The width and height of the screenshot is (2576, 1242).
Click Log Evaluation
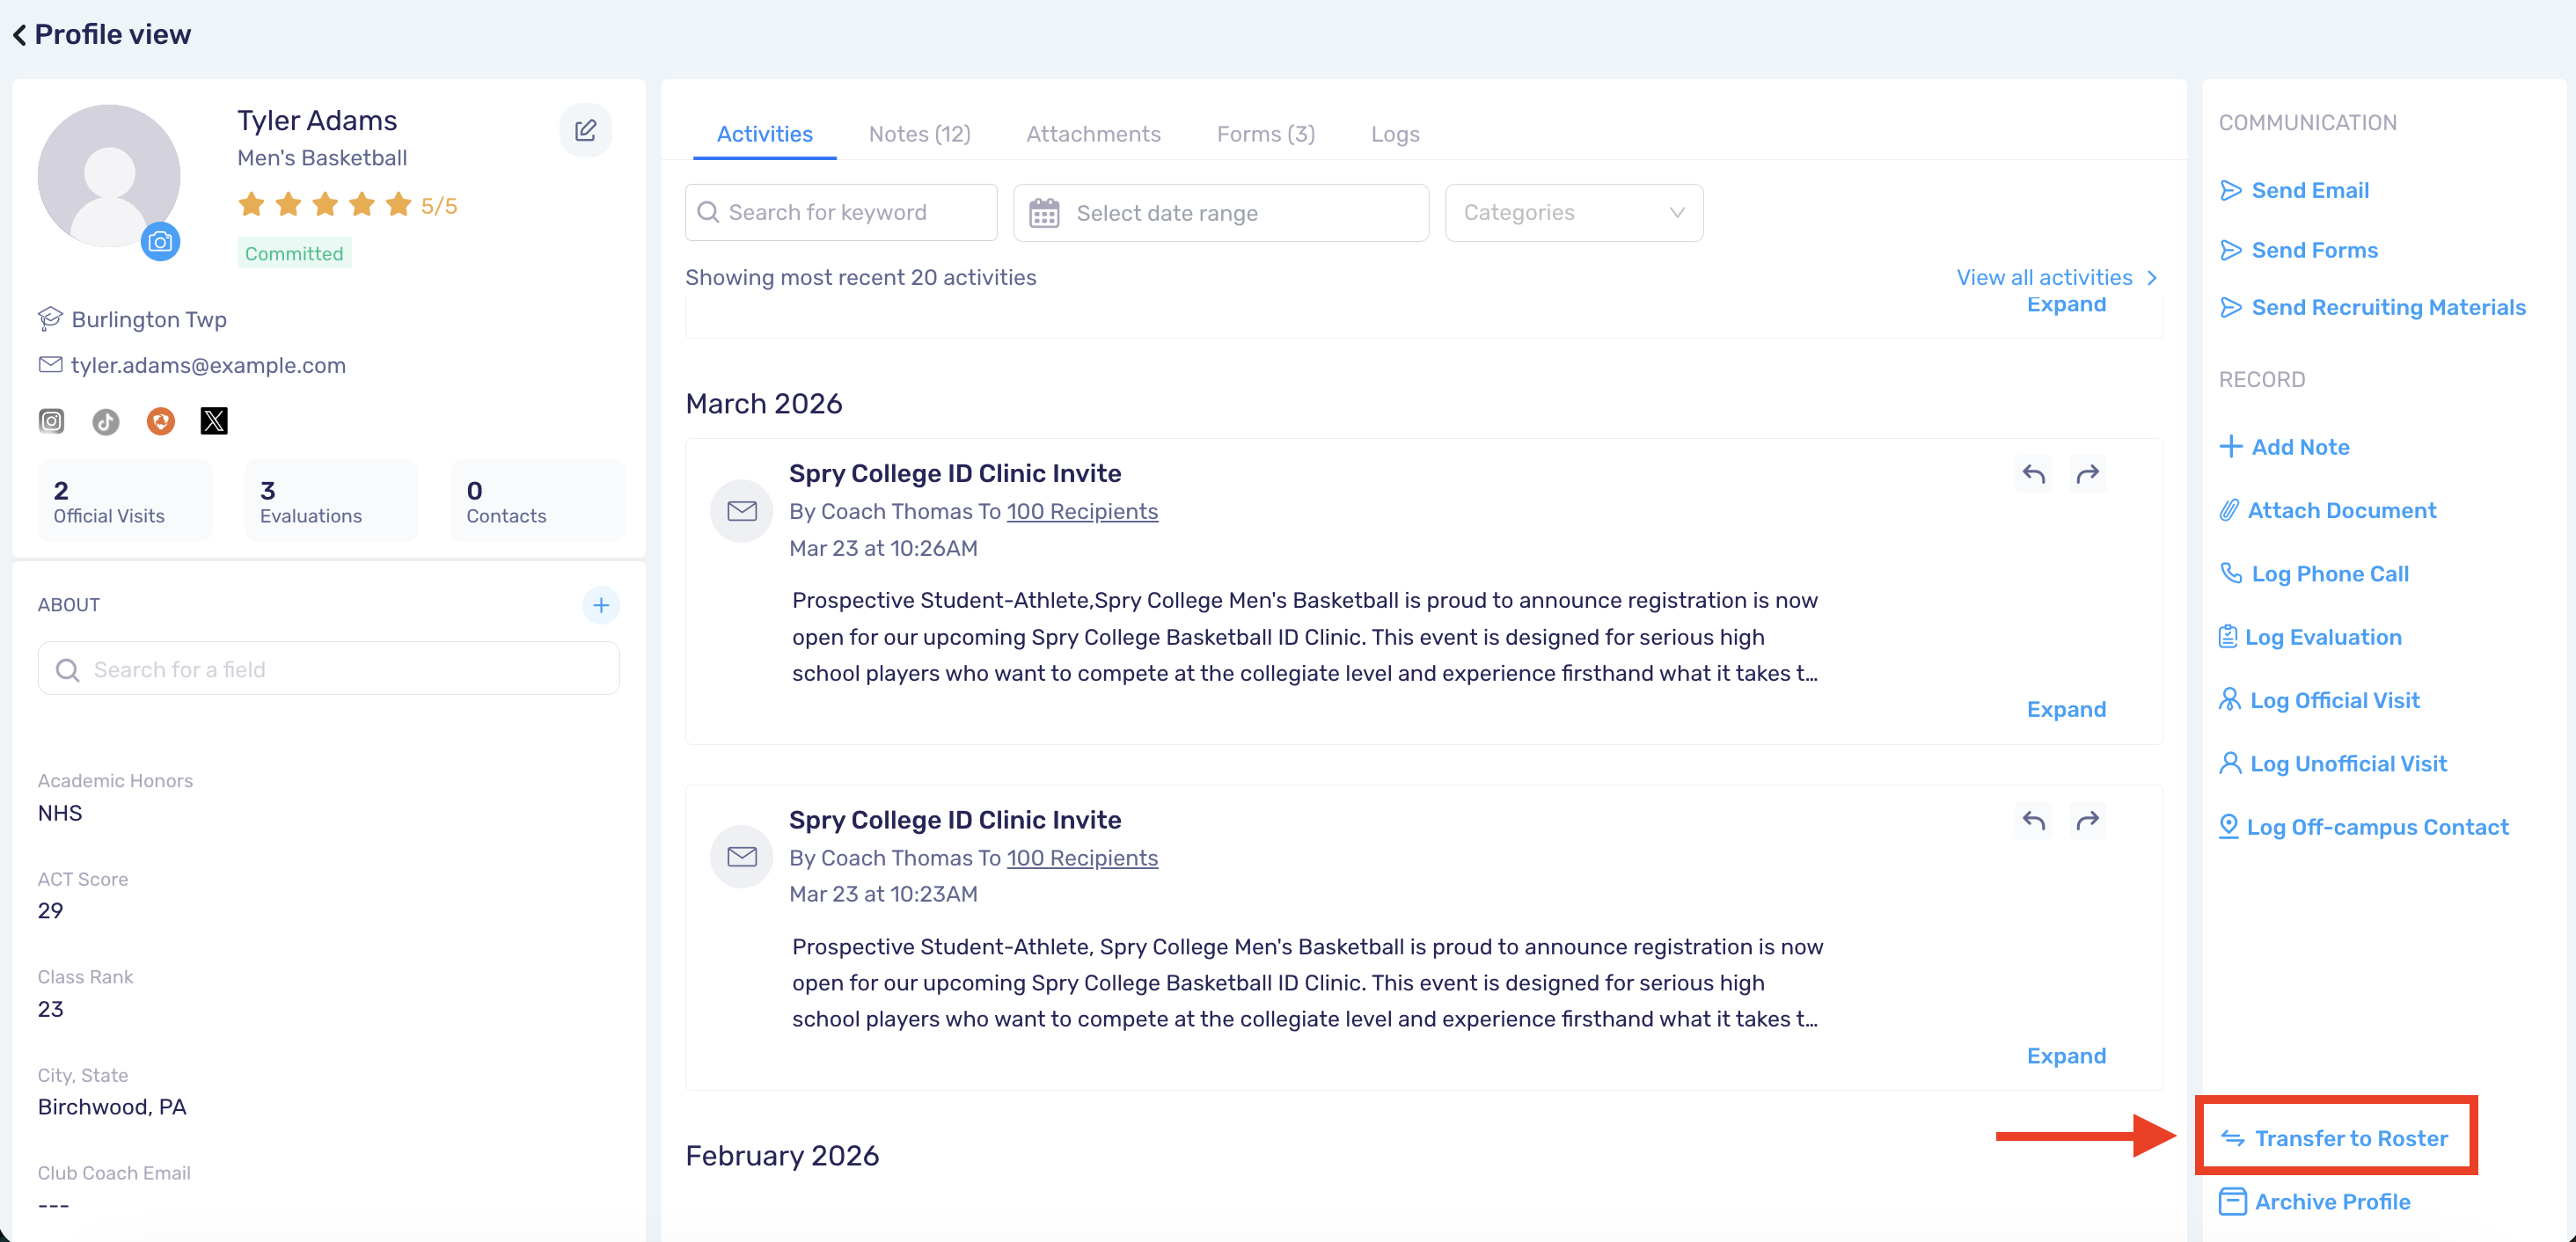[2310, 637]
